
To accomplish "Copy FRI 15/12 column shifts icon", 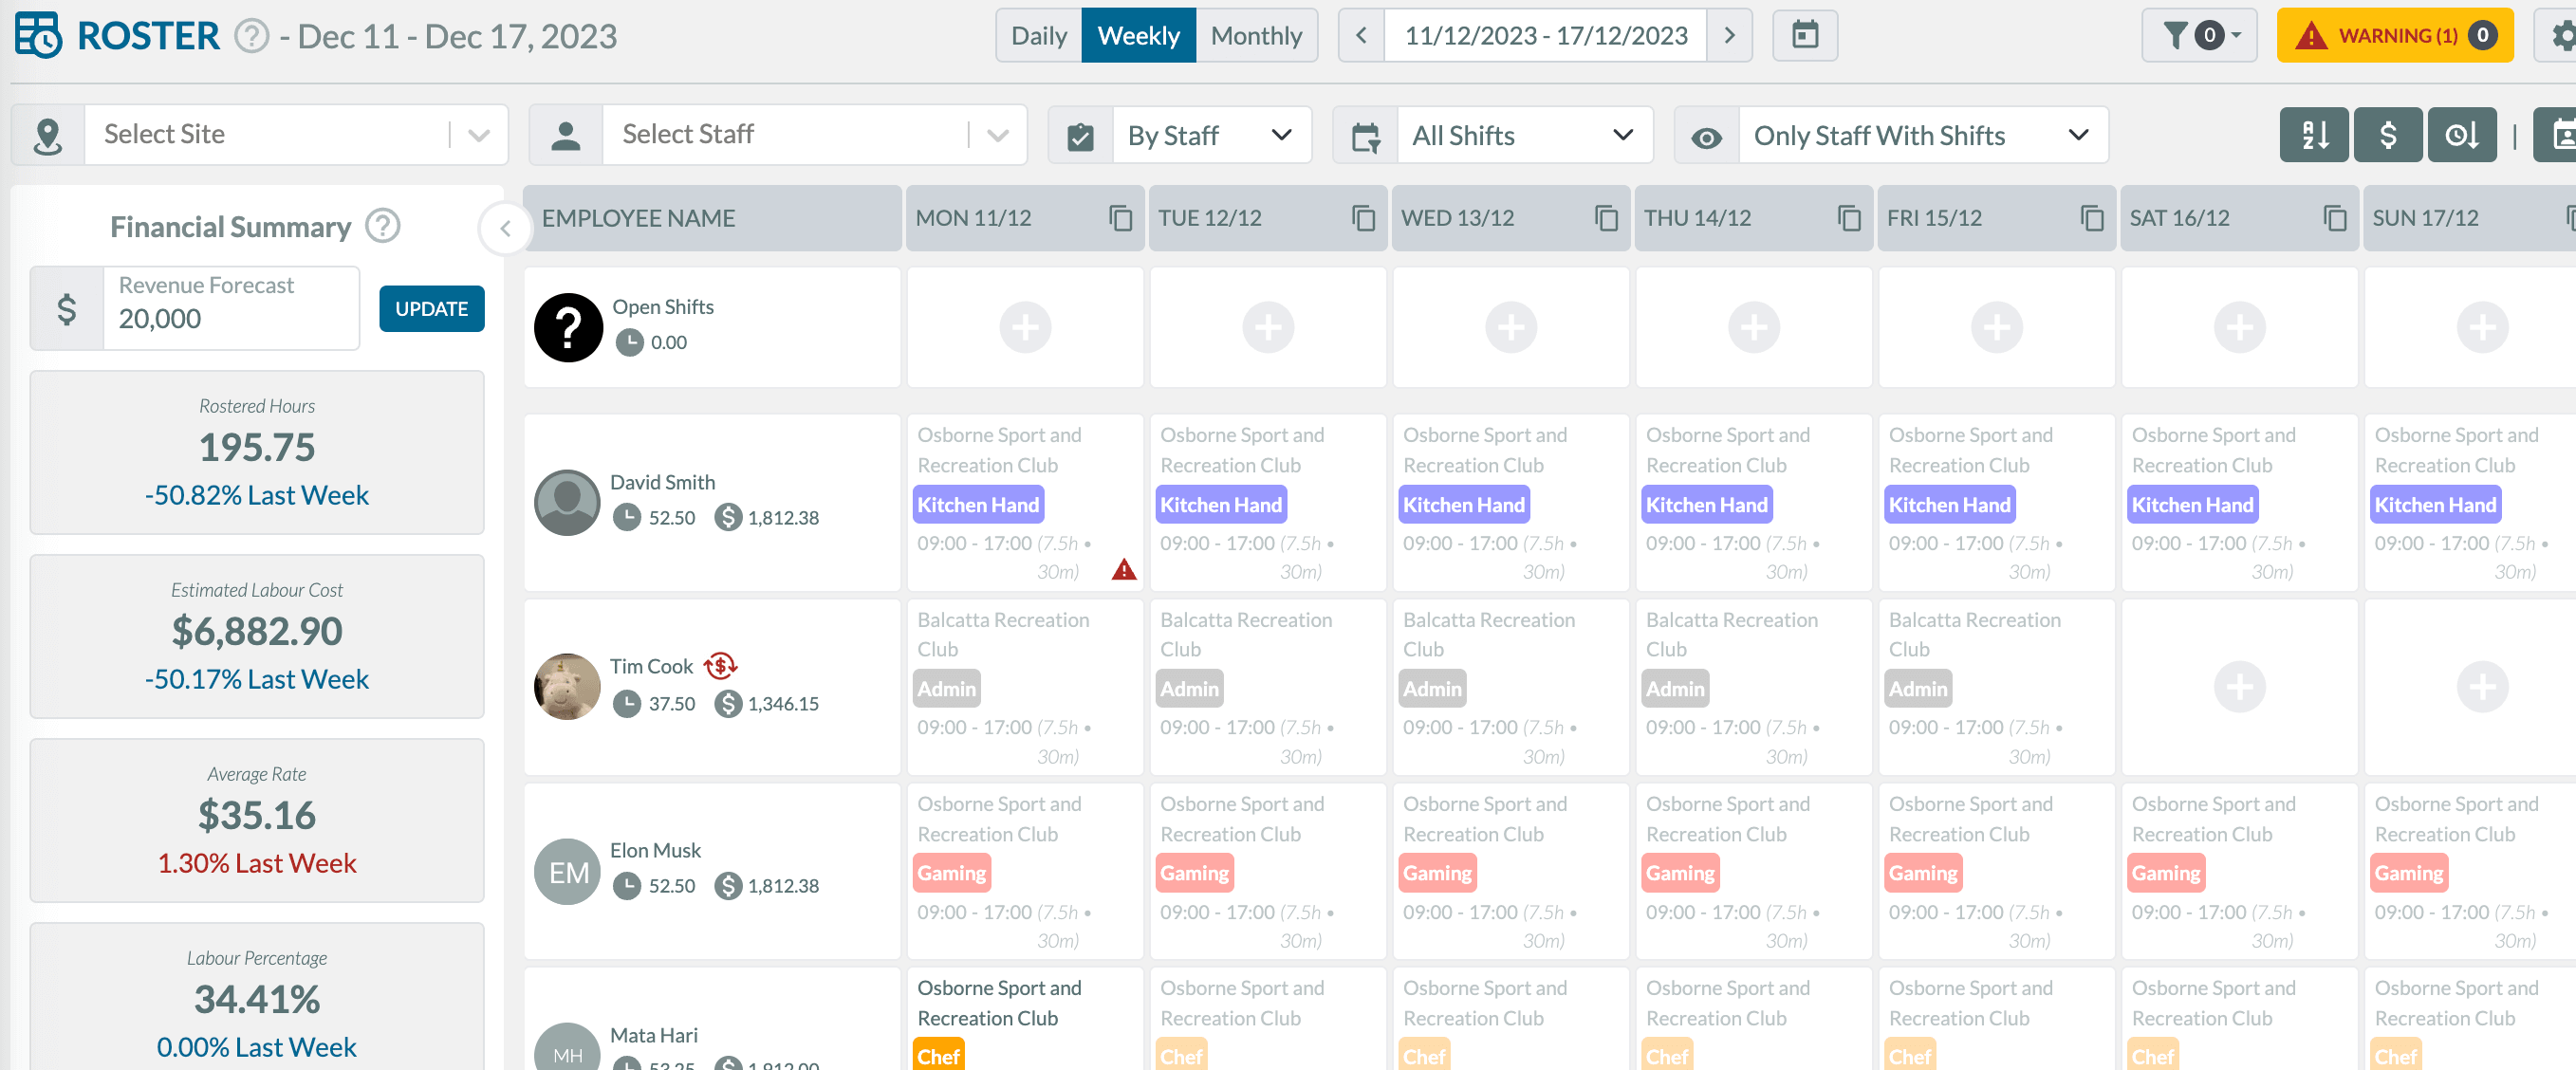I will (x=2092, y=218).
